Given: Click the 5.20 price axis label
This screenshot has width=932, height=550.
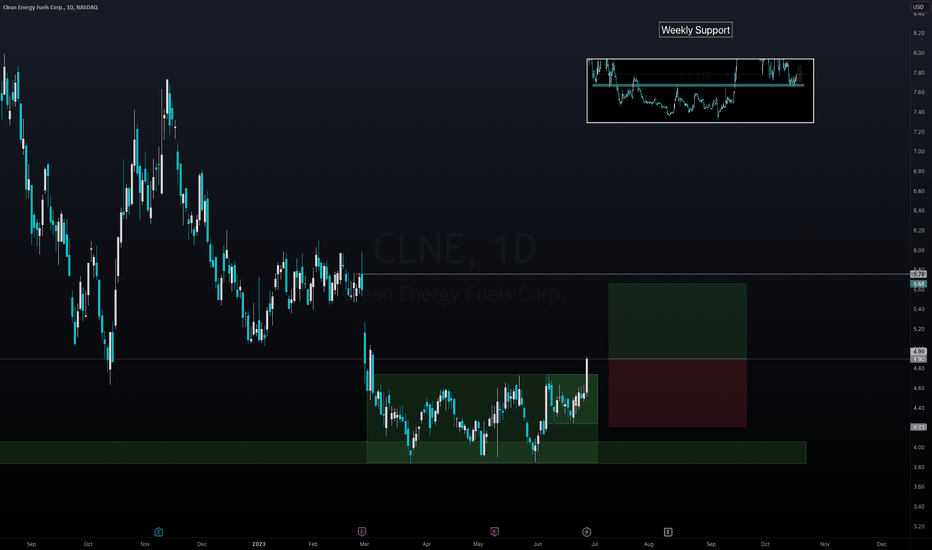Looking at the screenshot, I should point(918,329).
